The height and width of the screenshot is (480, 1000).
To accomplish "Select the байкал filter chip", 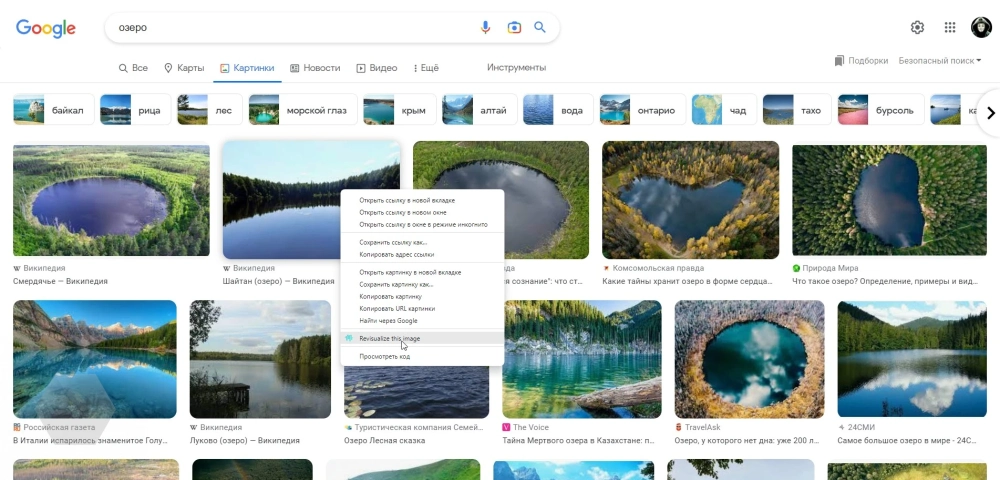I will pos(54,110).
